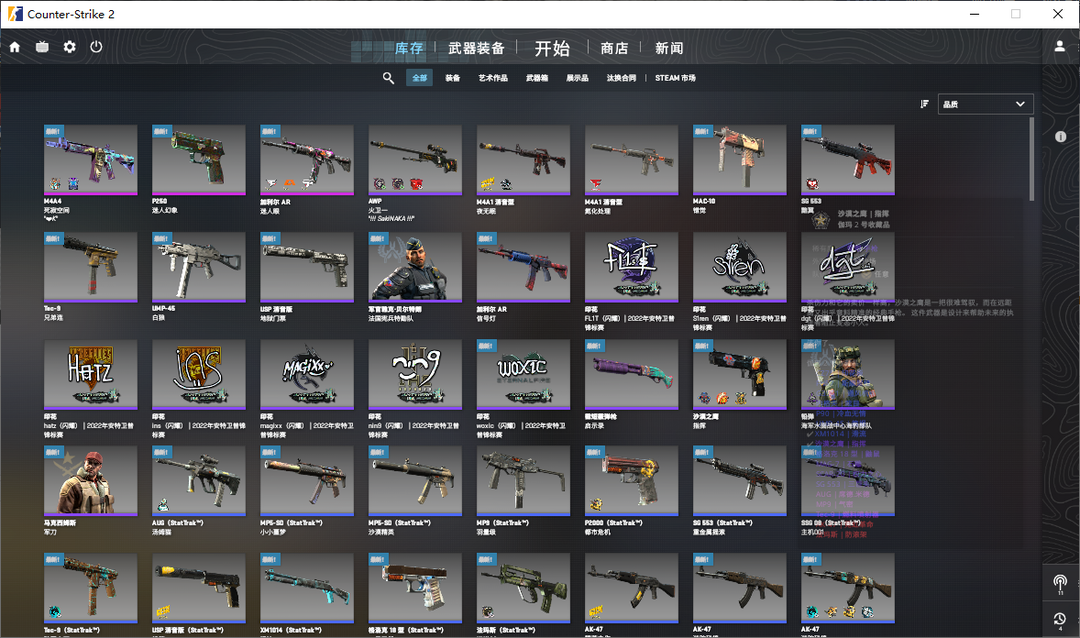1080x638 pixels.
Task: Select the woxic signature sticker
Action: (x=523, y=375)
